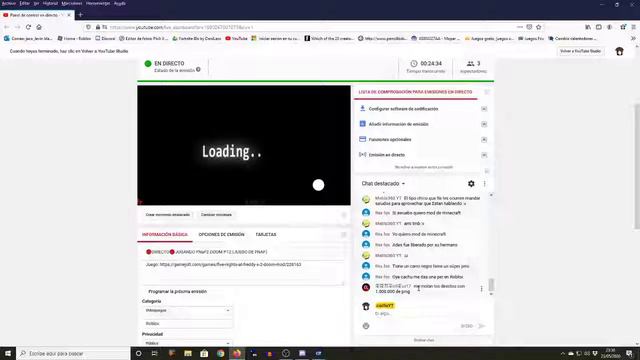Click the Emisión en directo broadcast icon
Screen dimensions: 640x360
(362, 155)
